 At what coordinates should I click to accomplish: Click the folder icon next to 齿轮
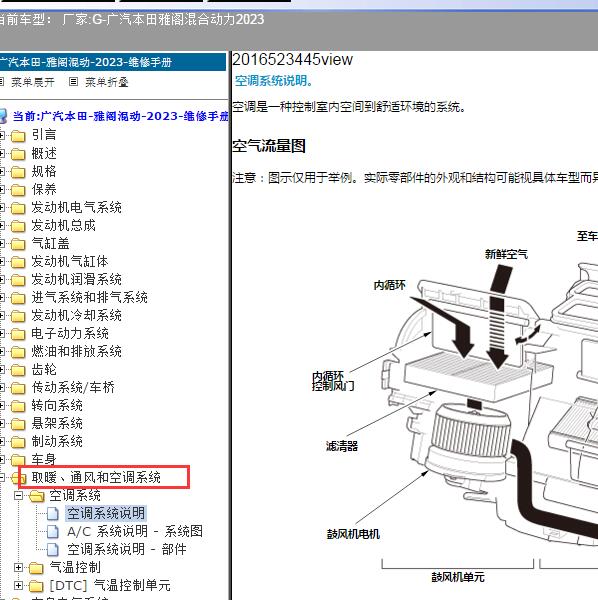18,370
